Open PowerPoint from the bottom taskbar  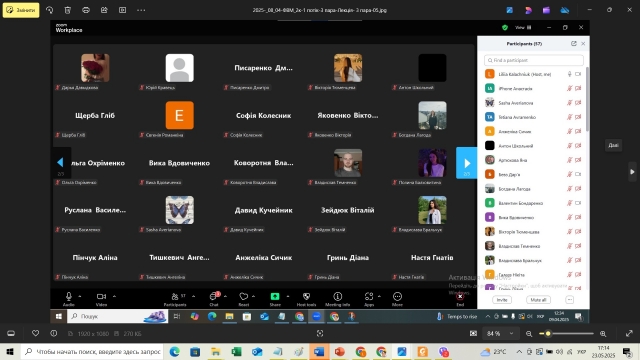340,351
